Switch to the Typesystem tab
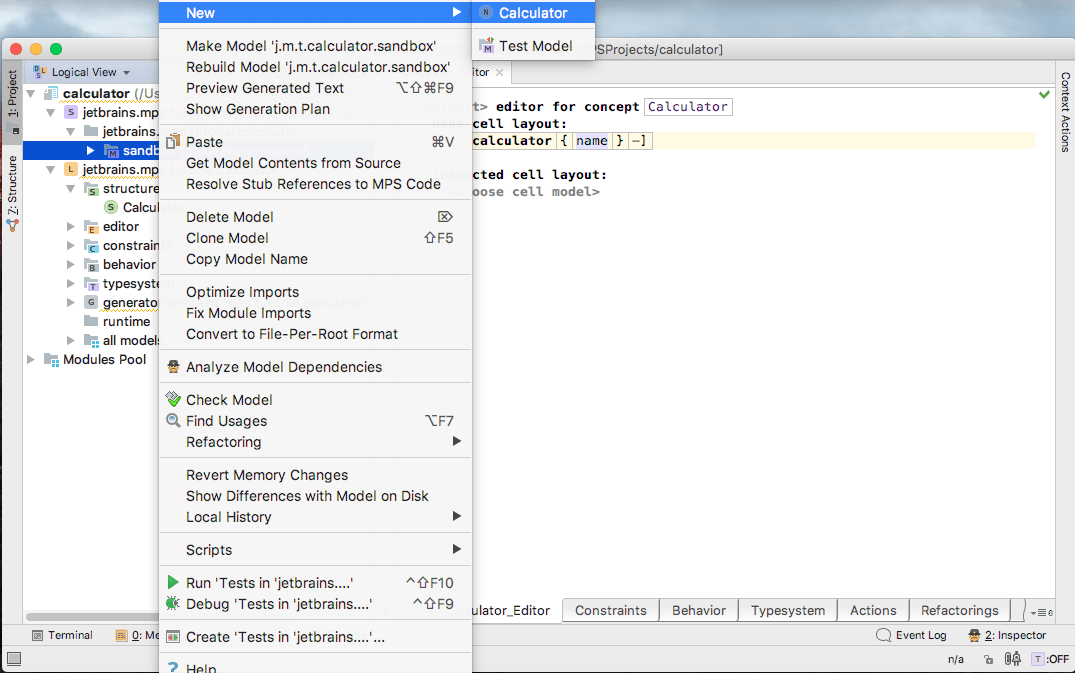 [x=788, y=610]
